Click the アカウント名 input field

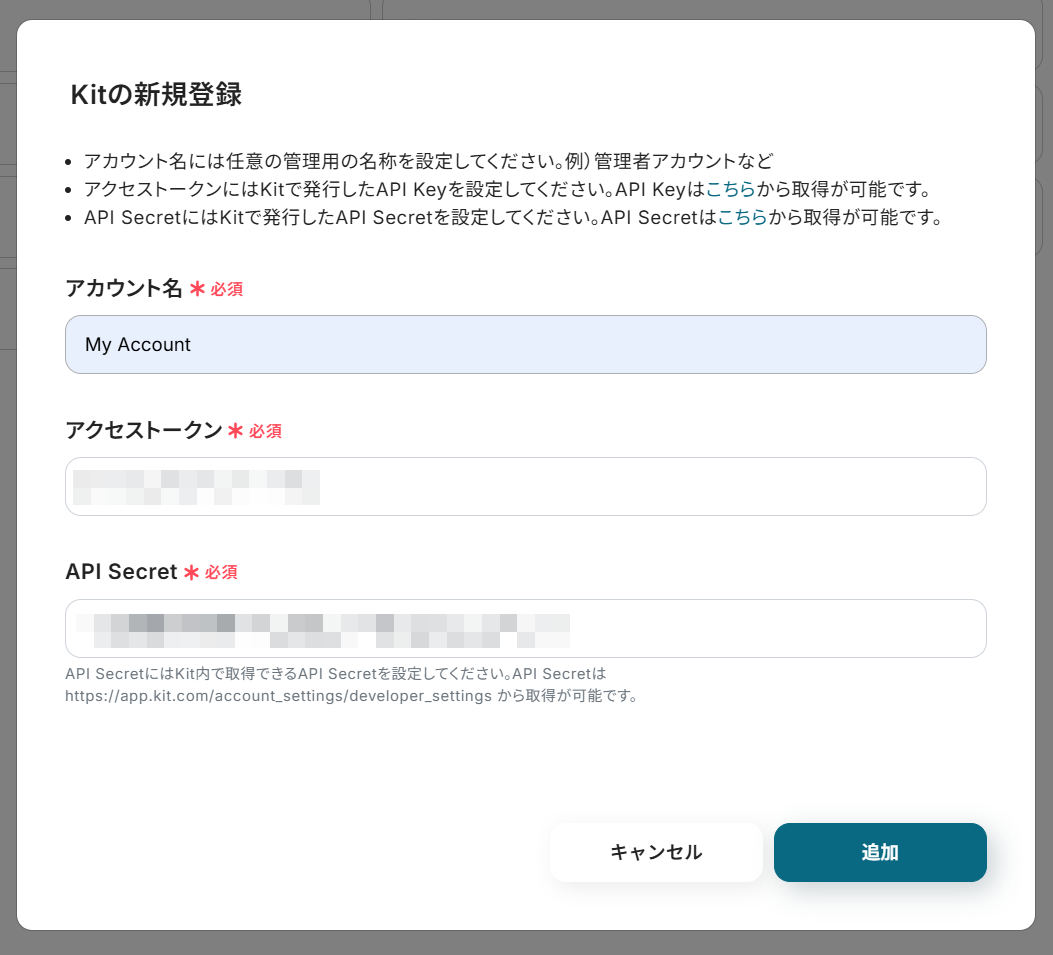coord(525,345)
